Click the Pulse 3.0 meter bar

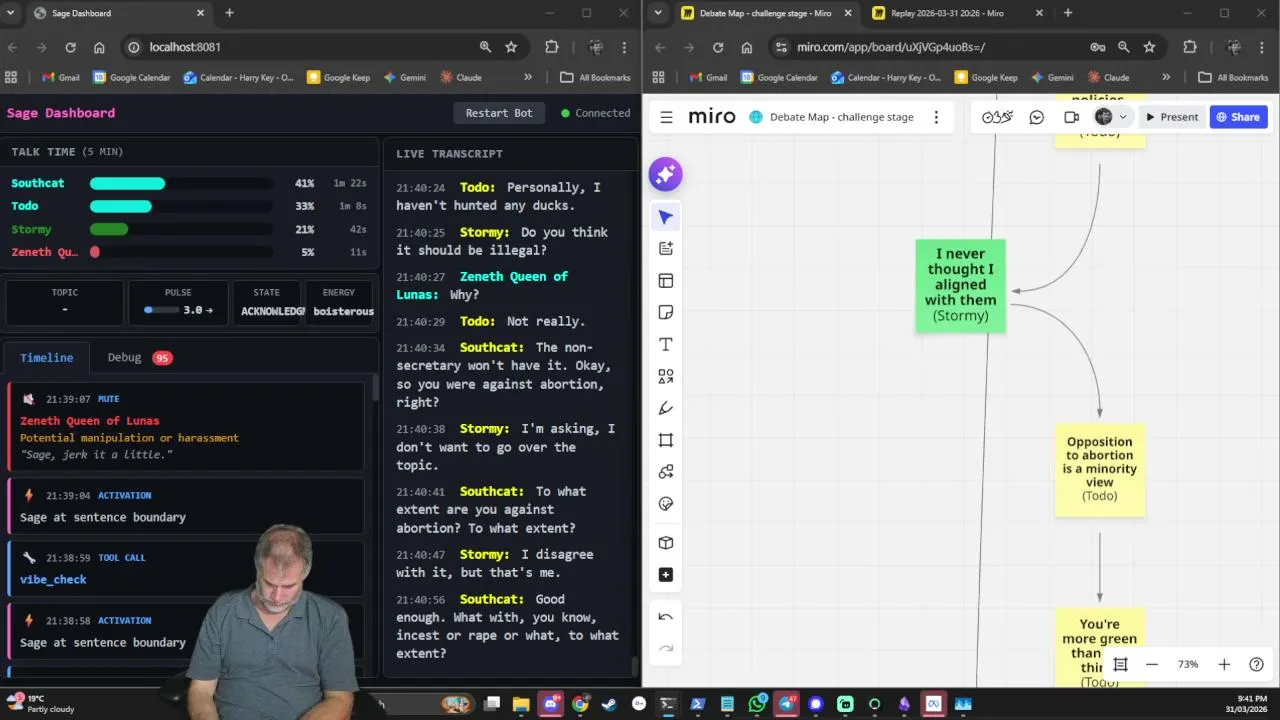pos(161,310)
